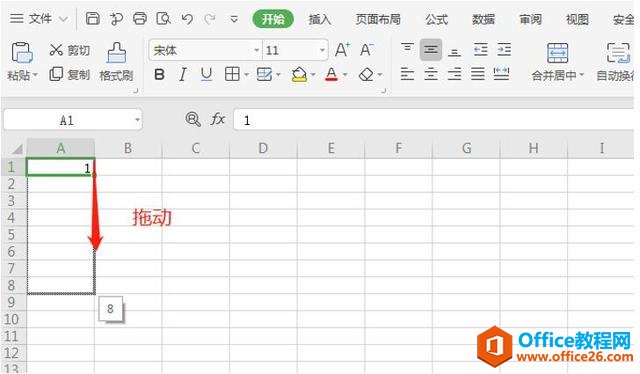Select column G header

coord(466,148)
